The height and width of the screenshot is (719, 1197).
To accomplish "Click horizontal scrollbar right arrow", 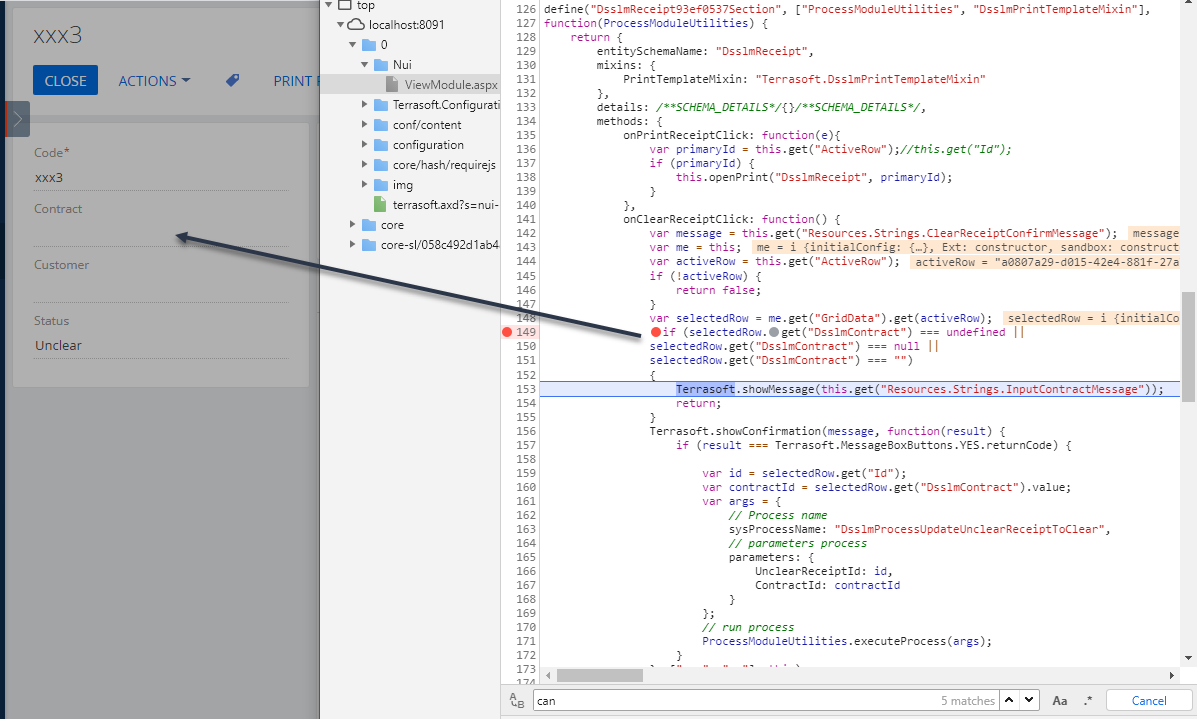I will (x=1172, y=675).
